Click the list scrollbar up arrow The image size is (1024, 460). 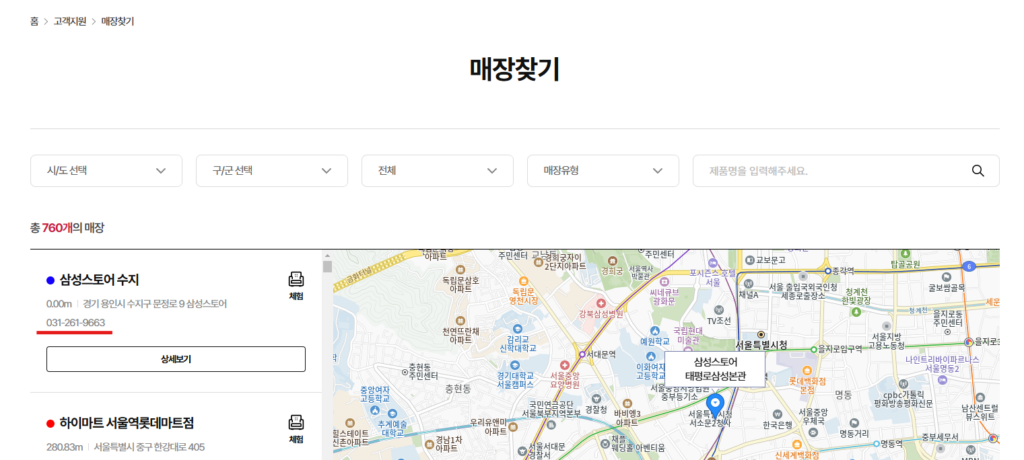(x=328, y=254)
